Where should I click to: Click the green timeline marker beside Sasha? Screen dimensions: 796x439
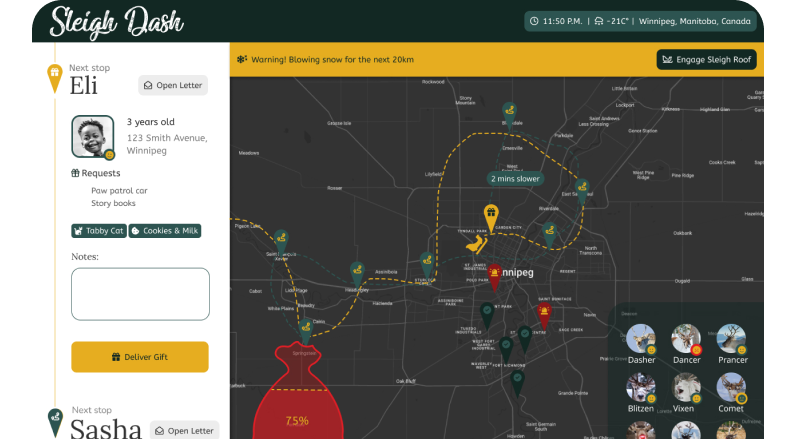click(55, 417)
